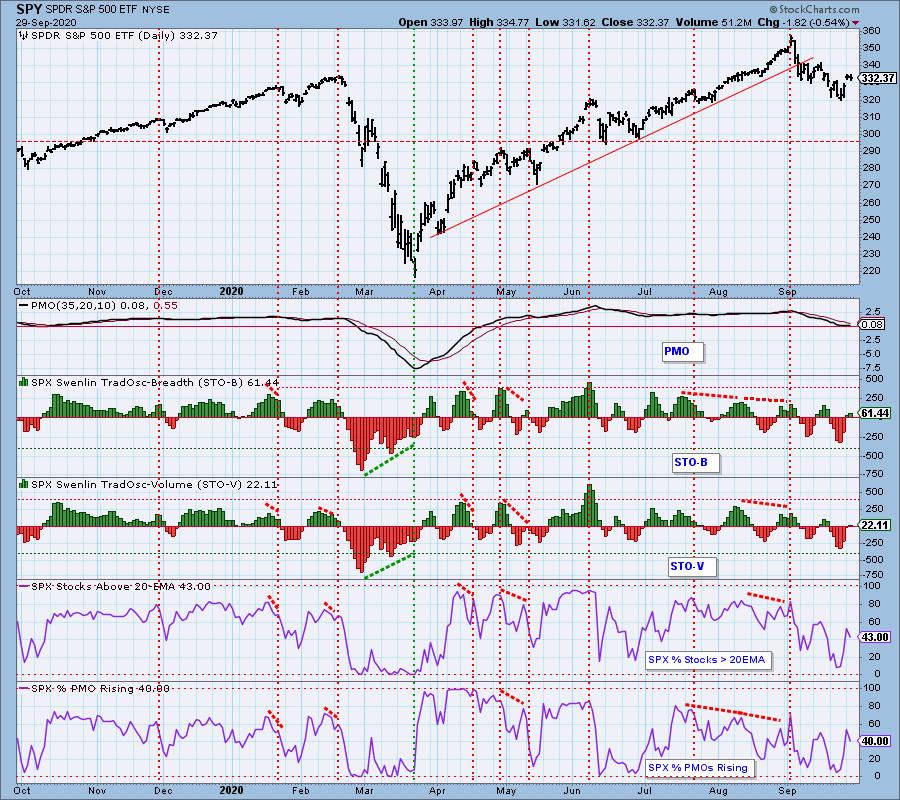Click the SPX Swenlin TradOsc-Breadth (STO-B) 61.44 legend
900x800 pixels.
[x=155, y=382]
